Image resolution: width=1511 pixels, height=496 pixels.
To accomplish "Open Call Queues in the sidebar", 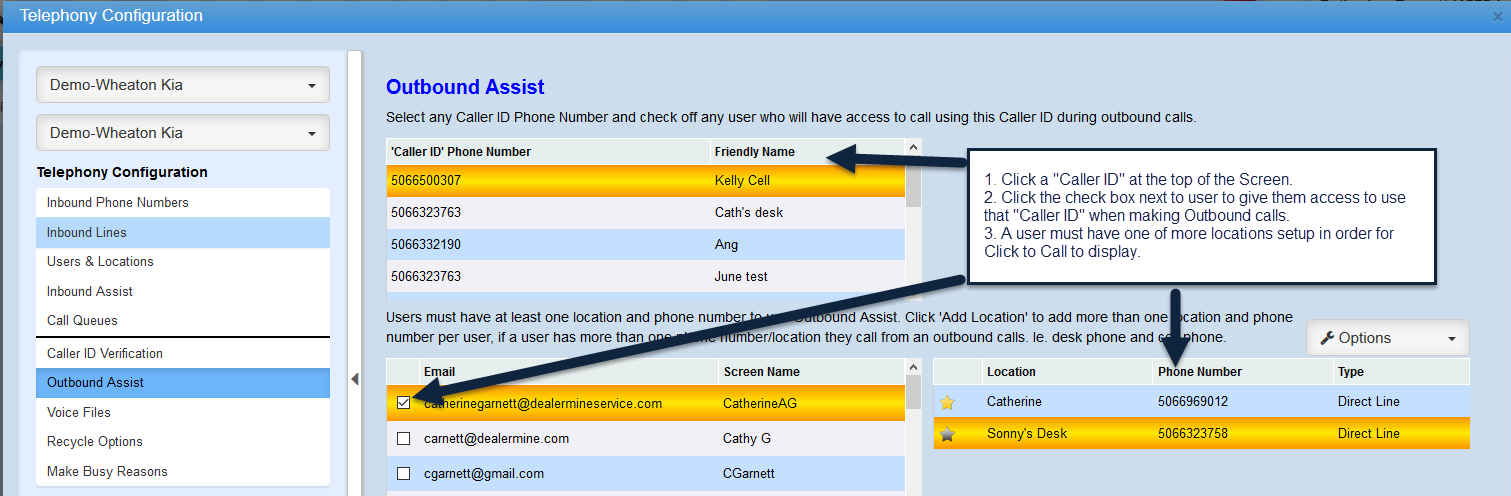I will 82,321.
